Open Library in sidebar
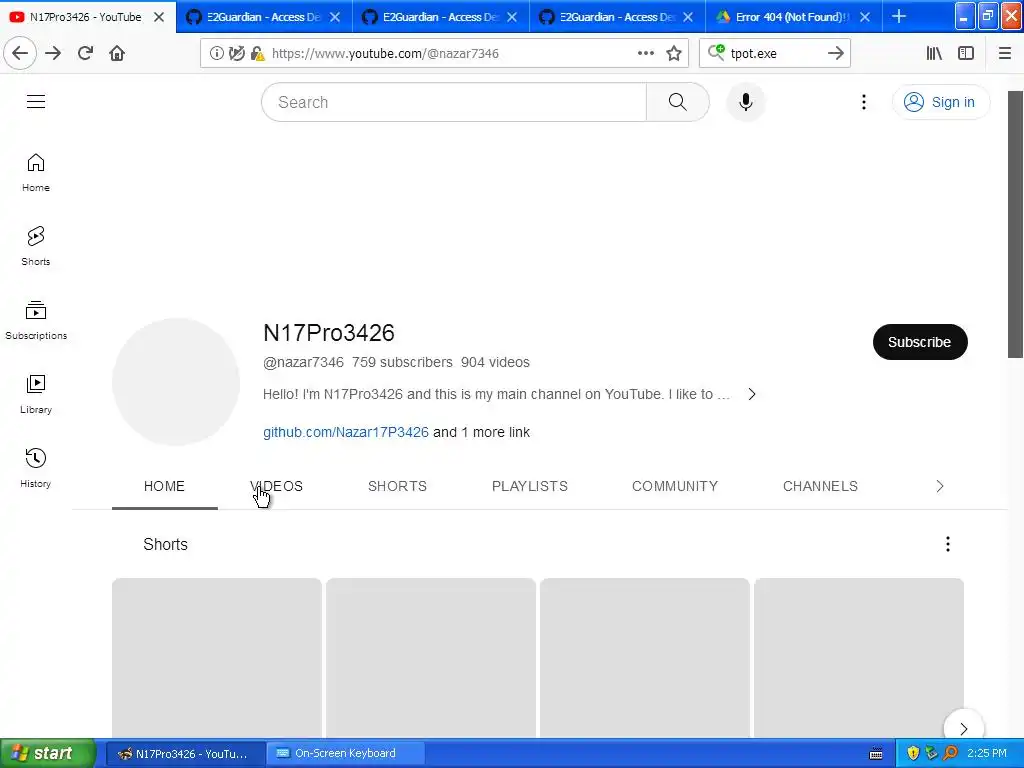The height and width of the screenshot is (768, 1024). coord(36,394)
